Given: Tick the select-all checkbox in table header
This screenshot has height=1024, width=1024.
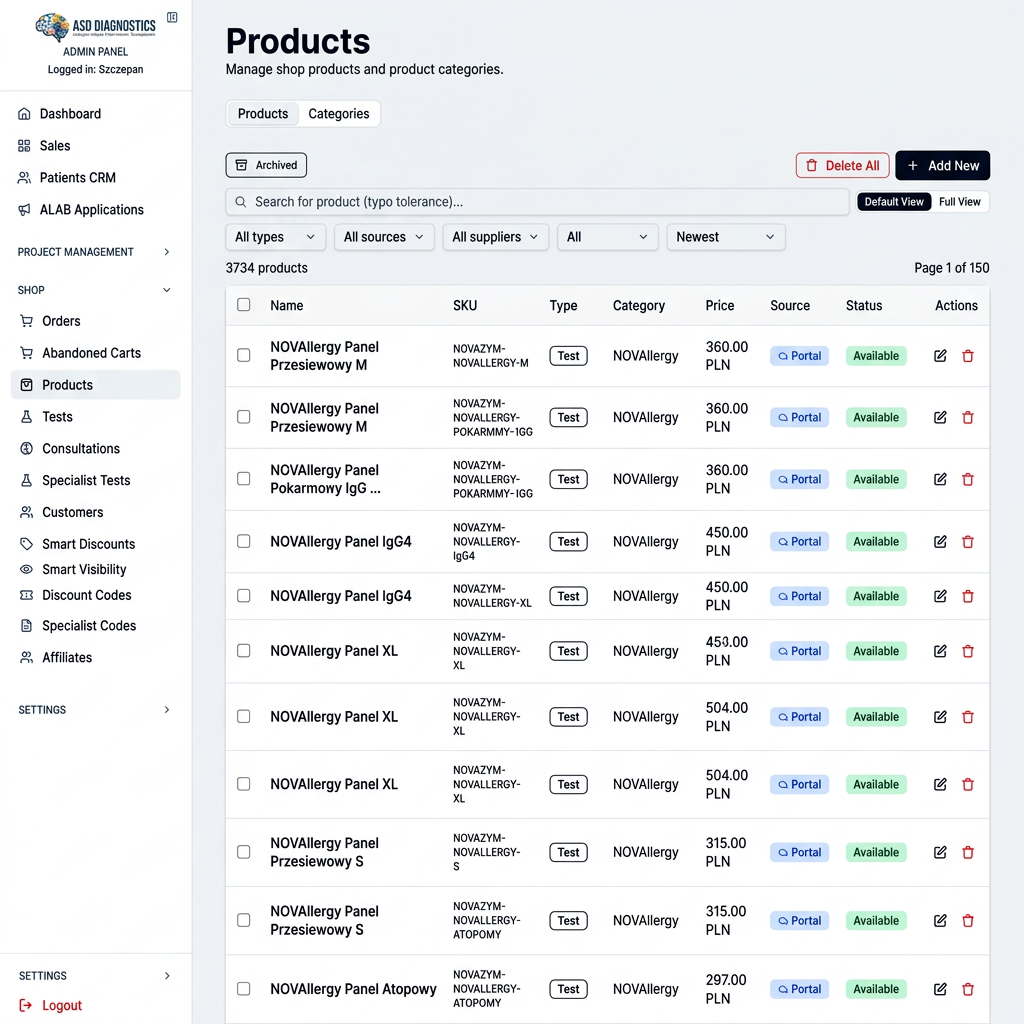Looking at the screenshot, I should 244,304.
